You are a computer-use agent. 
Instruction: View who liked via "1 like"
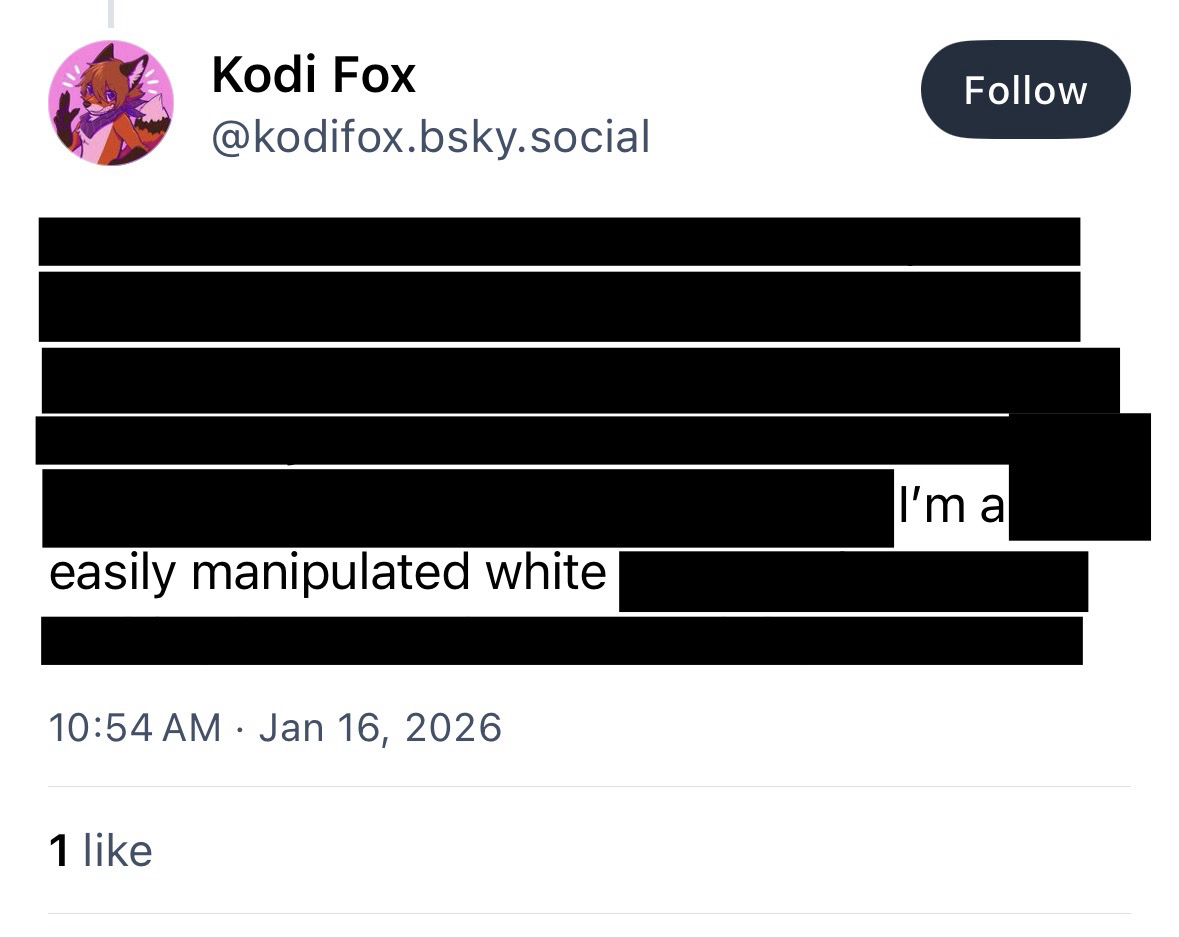pos(100,850)
